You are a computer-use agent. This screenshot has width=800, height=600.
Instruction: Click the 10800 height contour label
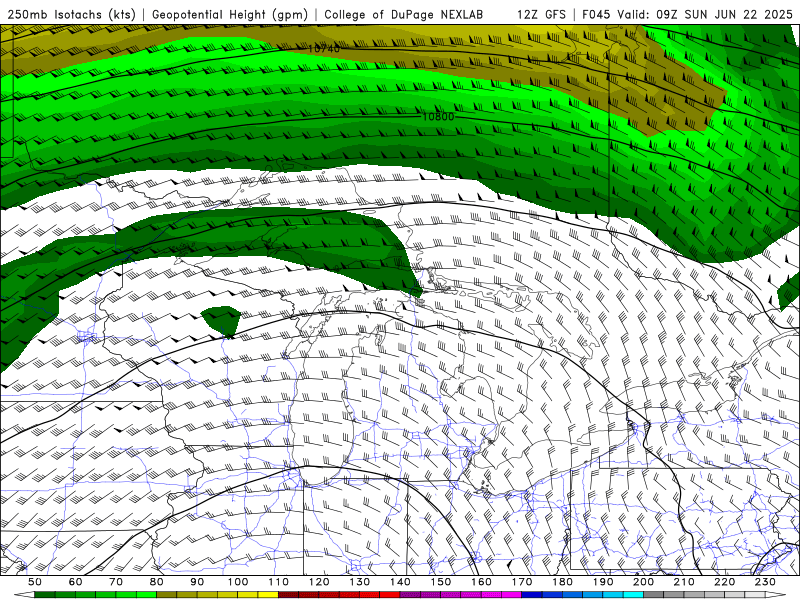(x=438, y=117)
